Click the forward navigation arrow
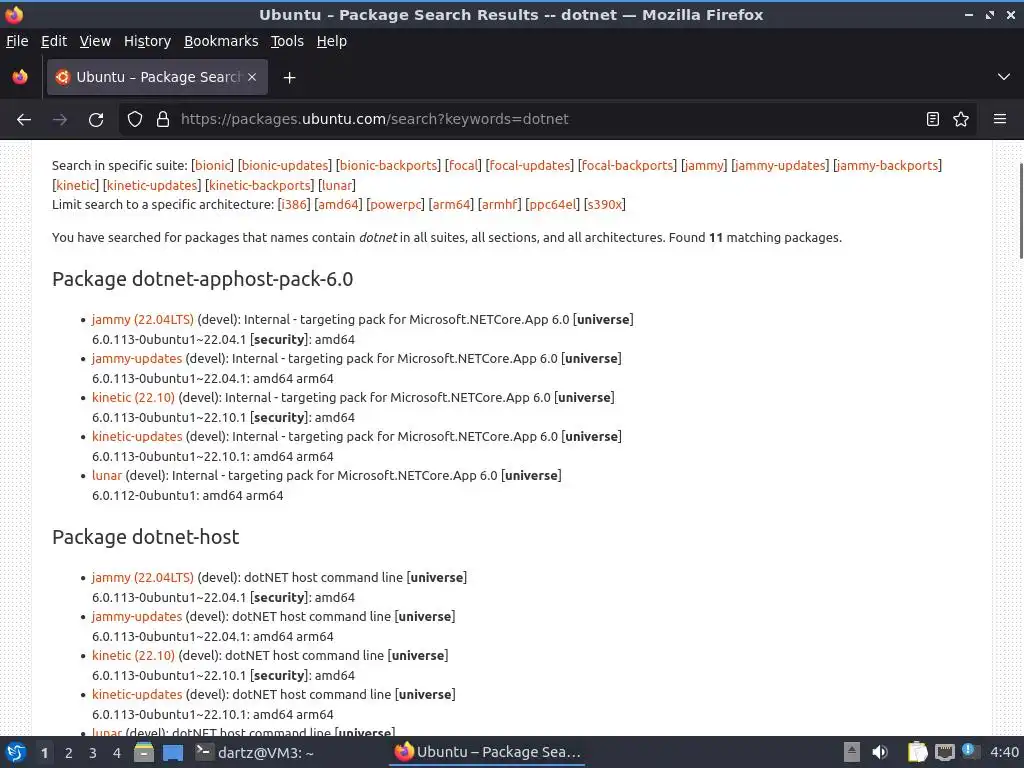This screenshot has height=768, width=1024. 59,120
